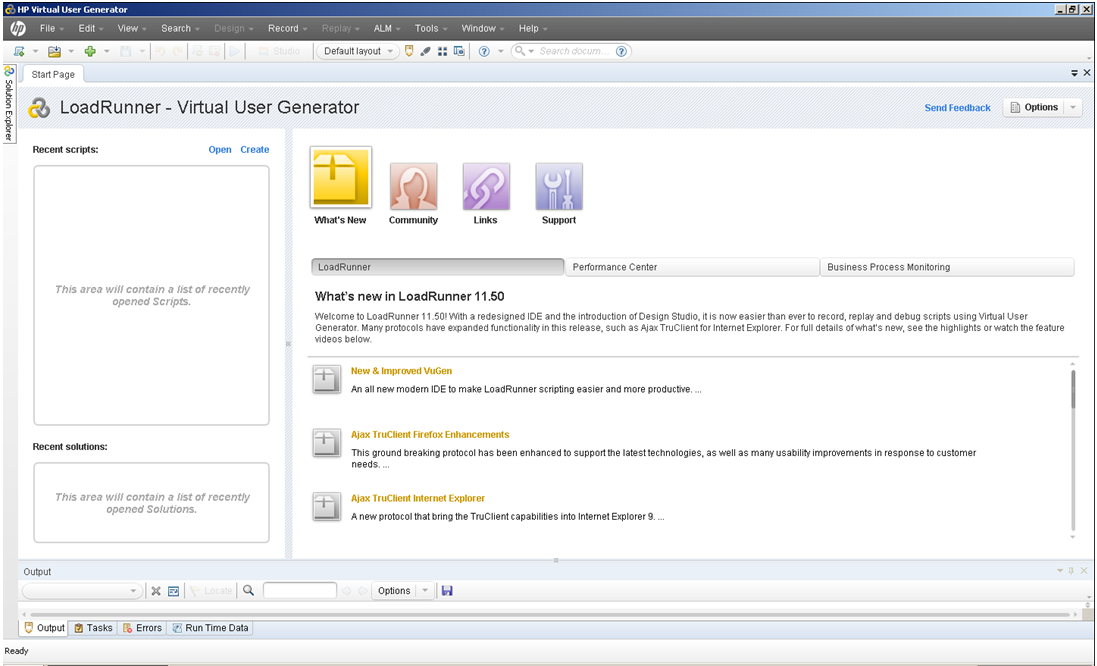Click the snapshot window toolbar icon
Screen dimensions: 1097x666
[459, 51]
